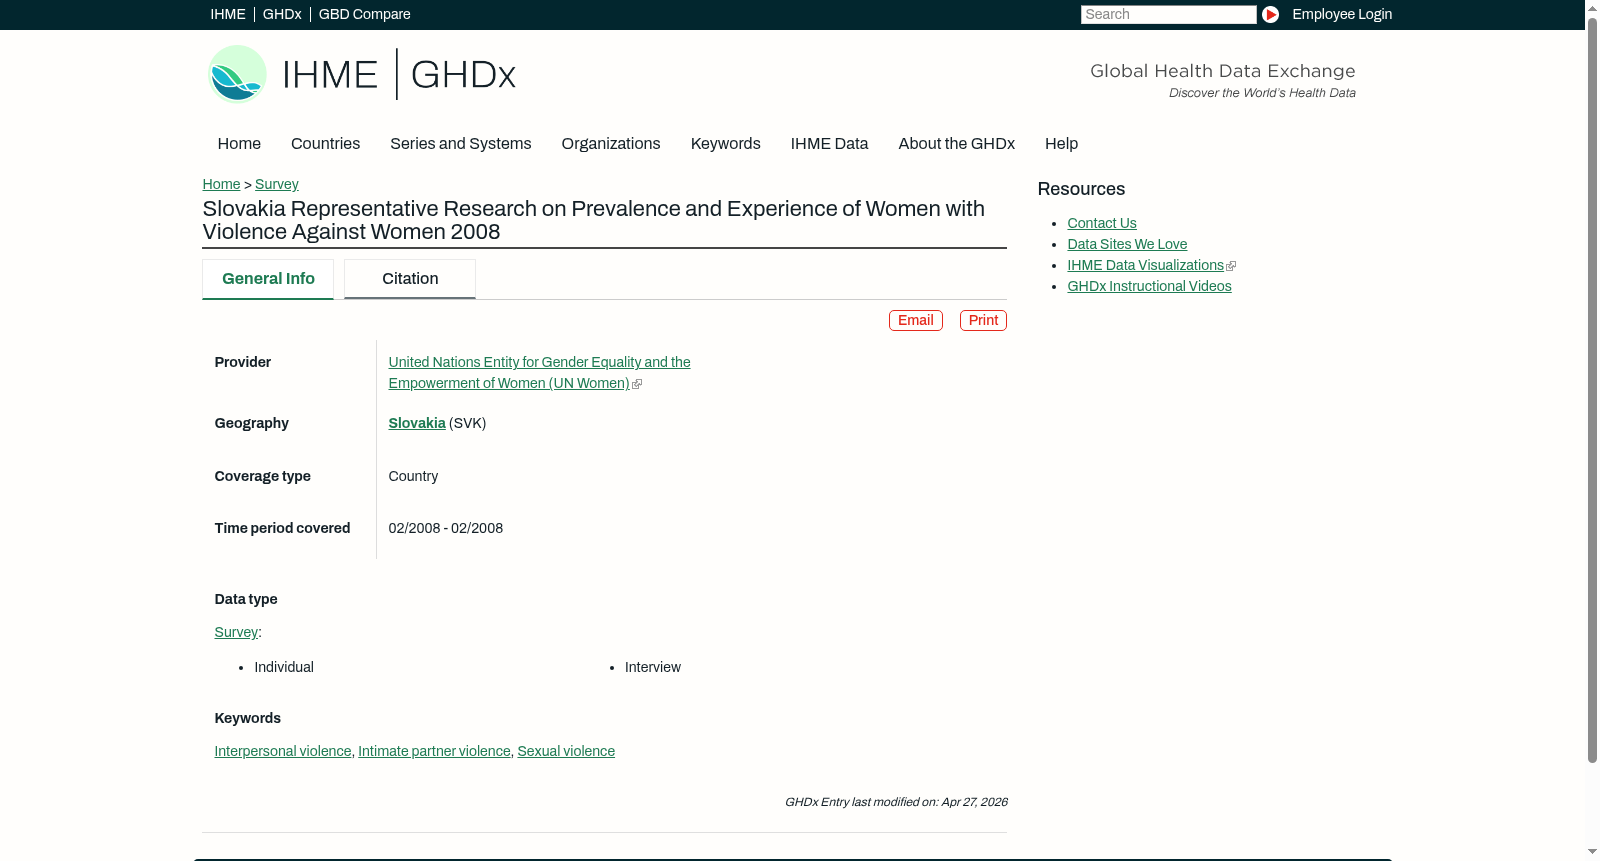The image size is (1600, 861).
Task: Click external icon beside IHME Data Visualizations
Action: (x=1231, y=266)
